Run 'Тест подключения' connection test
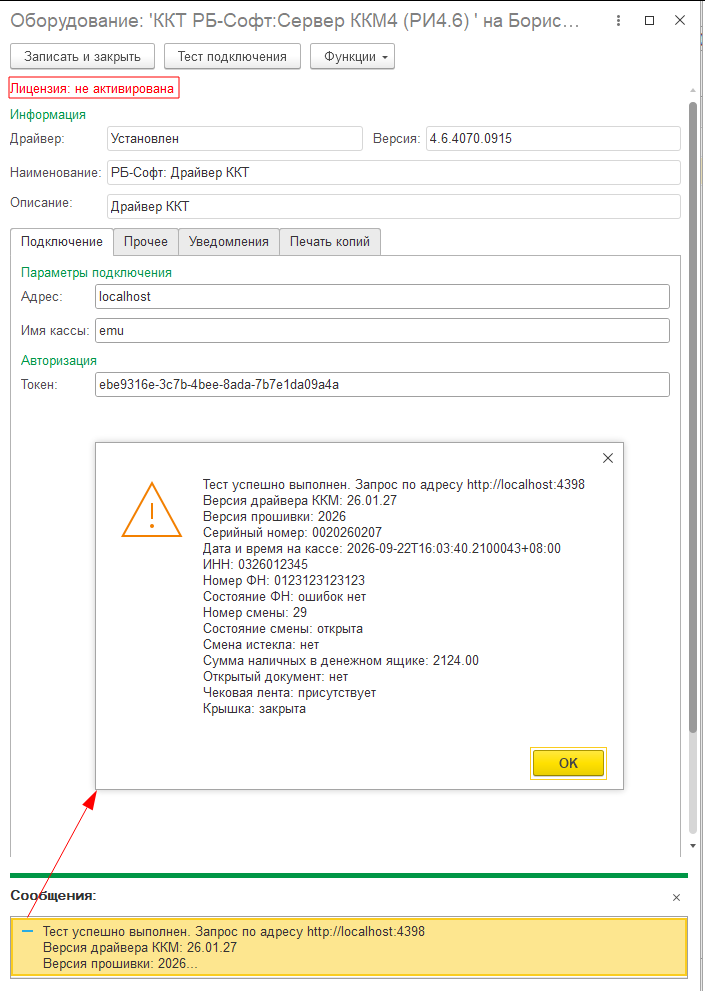Screen dimensions: 705x991 232,56
